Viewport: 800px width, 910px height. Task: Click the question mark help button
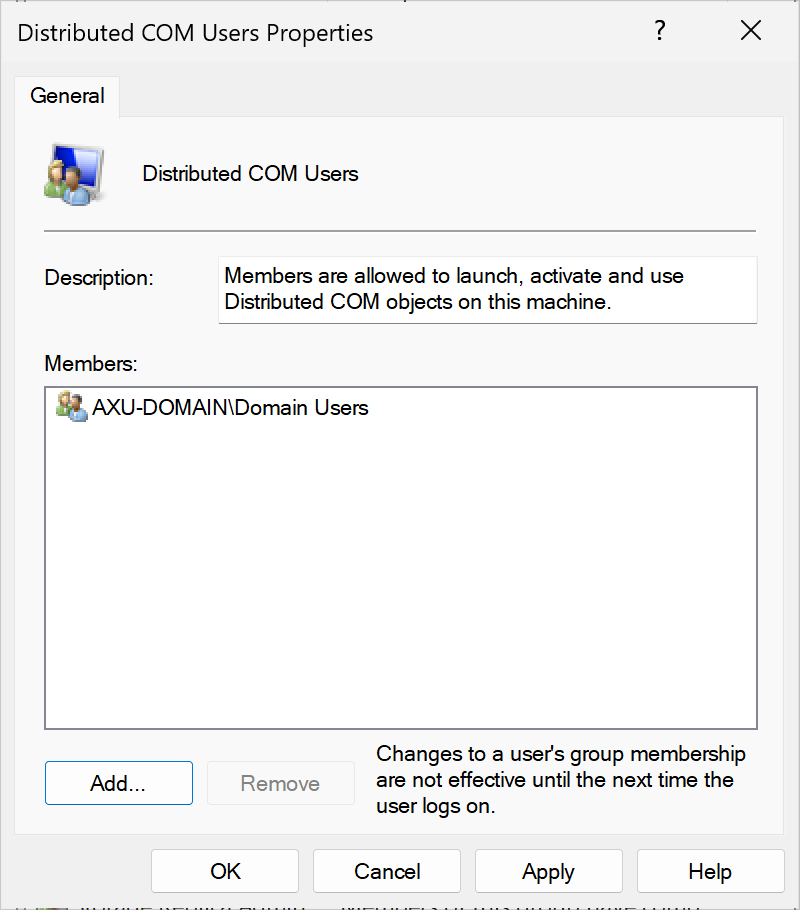tap(660, 32)
